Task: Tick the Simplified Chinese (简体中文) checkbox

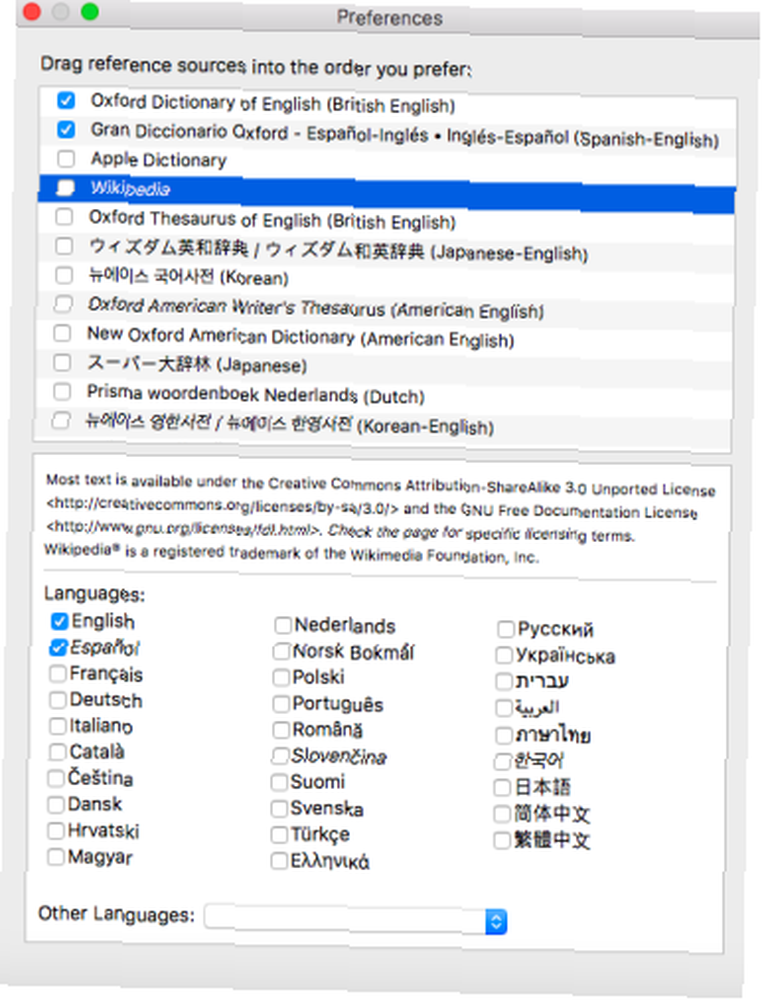Action: click(x=503, y=814)
